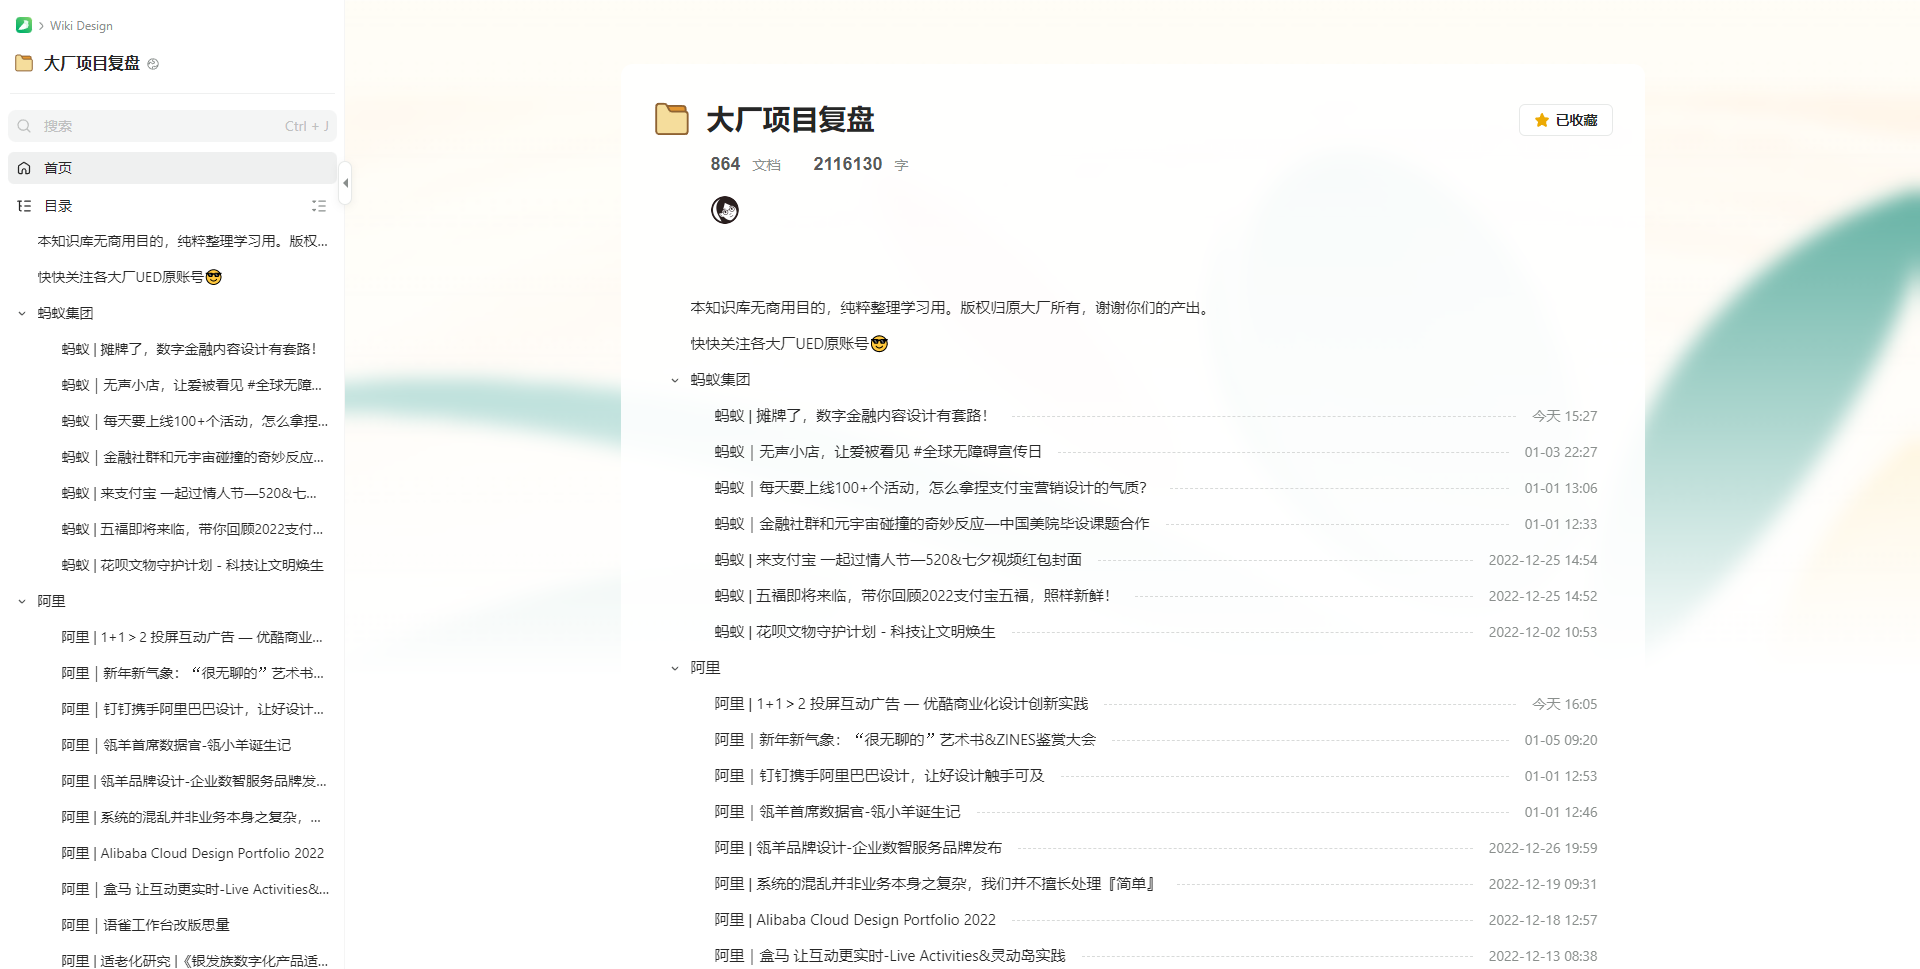Collapse the 蚂蚁集团 group in sidebar
This screenshot has height=969, width=1920.
pyautogui.click(x=22, y=313)
